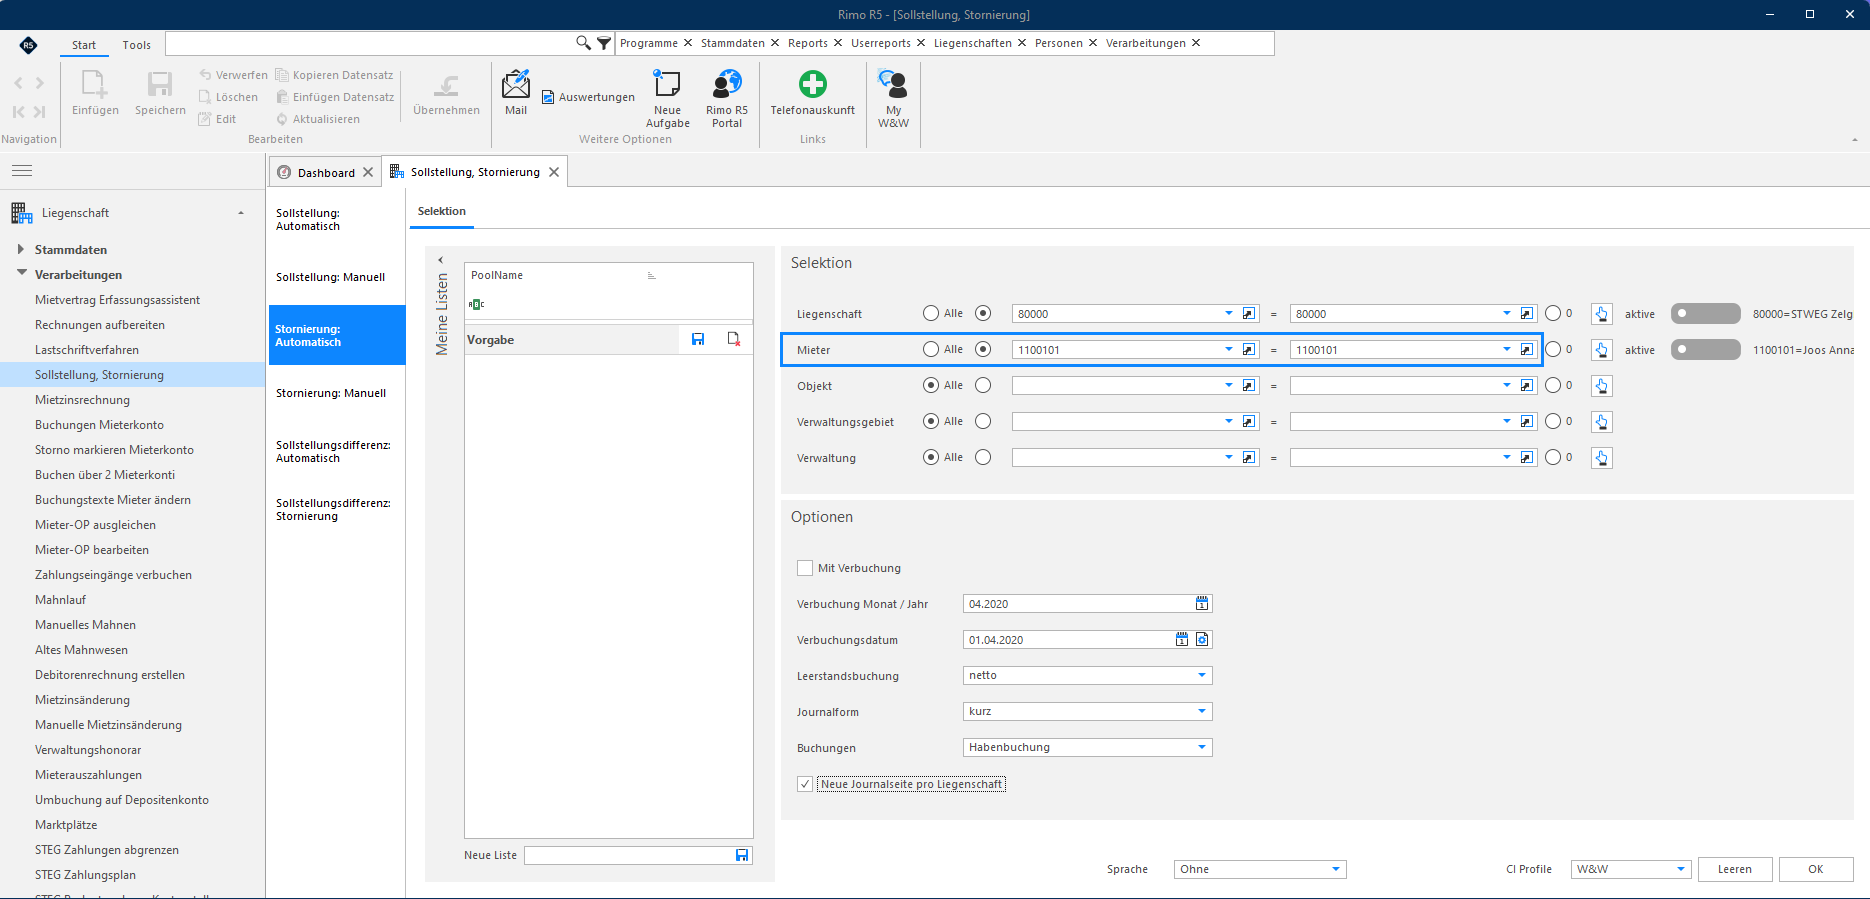The image size is (1870, 899).
Task: Select the Alle radio for Mieter
Action: [x=931, y=349]
